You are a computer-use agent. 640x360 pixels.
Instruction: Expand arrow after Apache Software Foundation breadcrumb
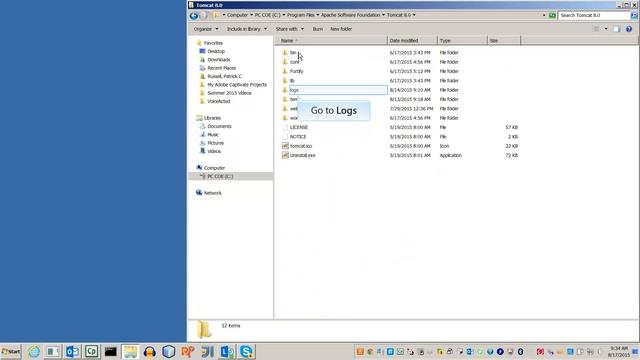pyautogui.click(x=383, y=15)
